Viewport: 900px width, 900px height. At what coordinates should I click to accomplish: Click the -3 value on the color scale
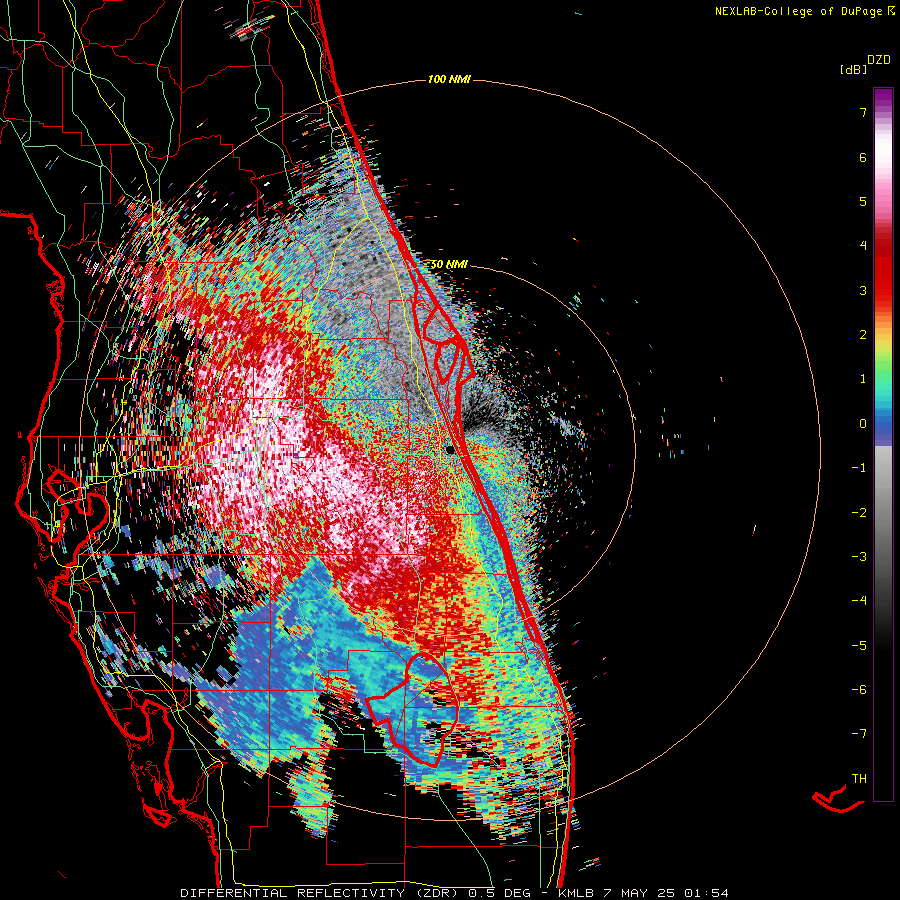(x=859, y=556)
